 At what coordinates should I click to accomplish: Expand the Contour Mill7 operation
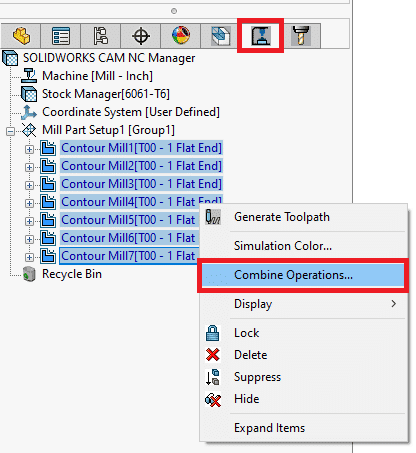(x=29, y=257)
